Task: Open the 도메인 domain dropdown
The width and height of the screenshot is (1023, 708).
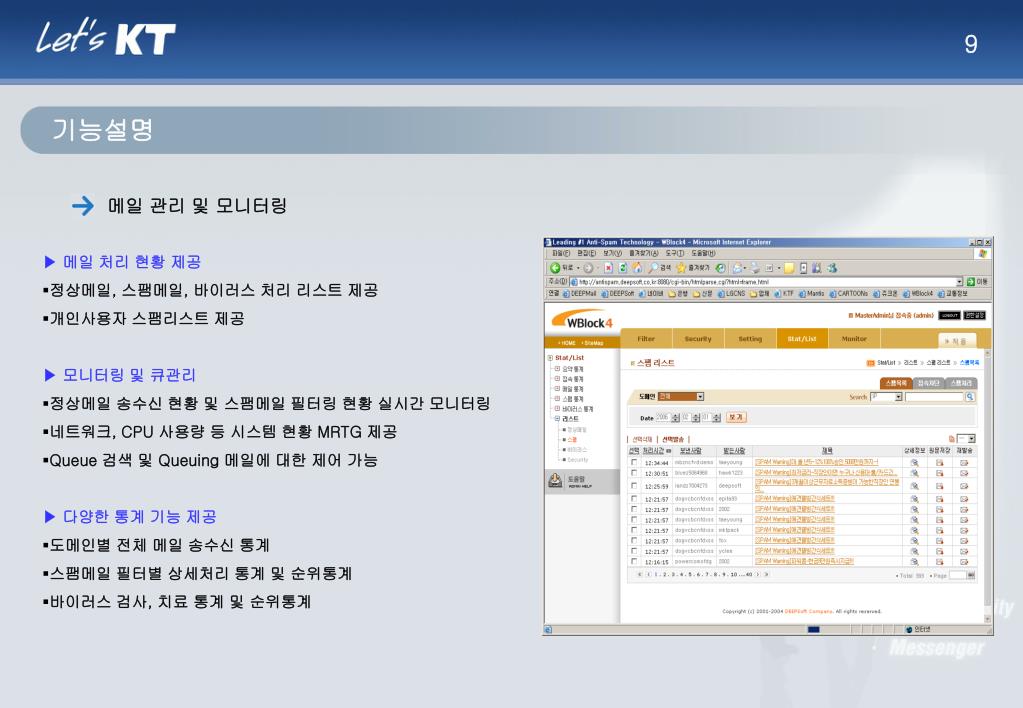Action: (x=680, y=397)
